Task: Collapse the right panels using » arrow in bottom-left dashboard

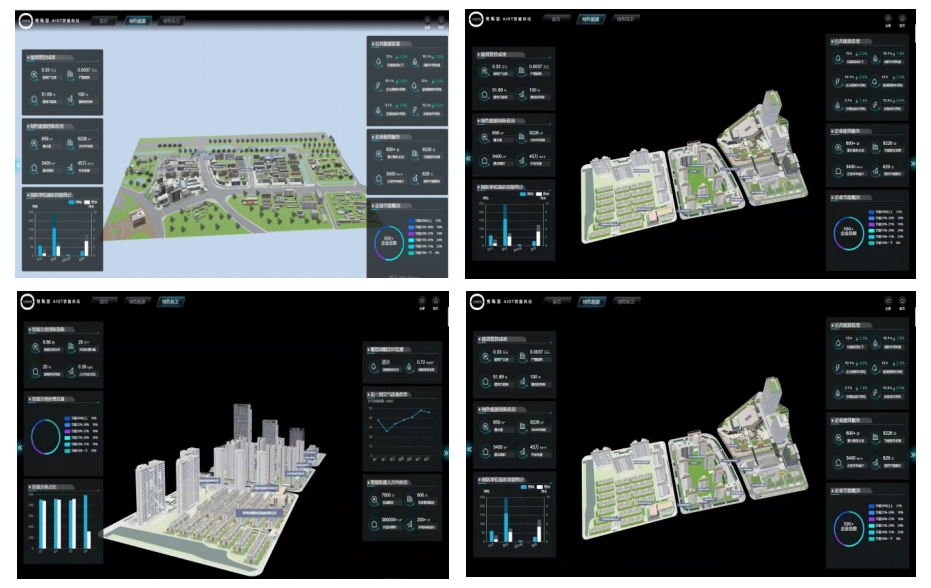Action: 446,452
